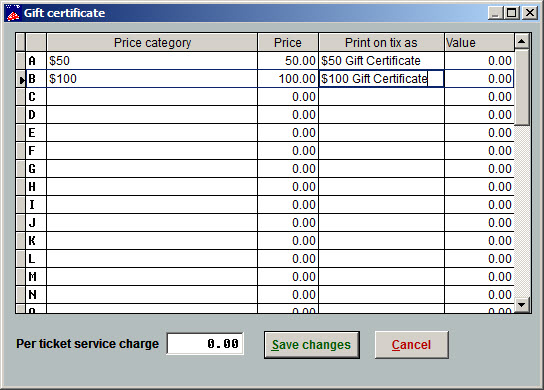Close the Gift certificate window

click(530, 13)
